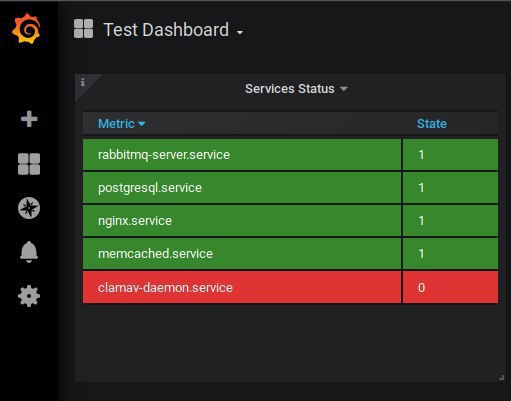Click the Grafana logo home icon
Viewport: 511px width, 401px height.
point(26,29)
